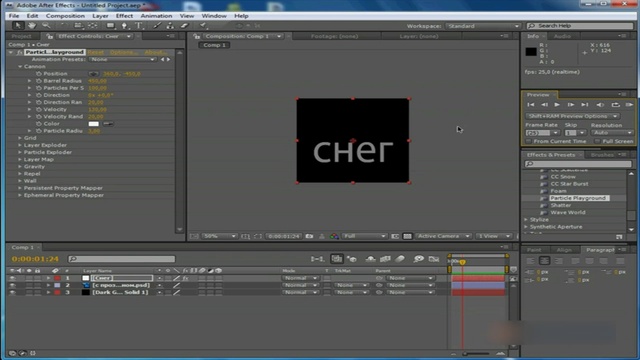This screenshot has height=360, width=640.
Task: Select the Pan Behind tool
Action: [x=93, y=26]
